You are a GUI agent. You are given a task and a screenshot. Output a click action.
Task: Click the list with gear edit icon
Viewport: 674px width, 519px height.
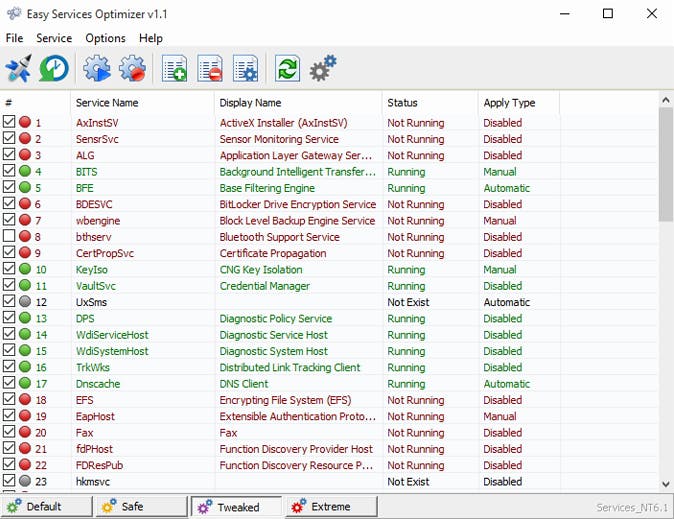tap(245, 68)
